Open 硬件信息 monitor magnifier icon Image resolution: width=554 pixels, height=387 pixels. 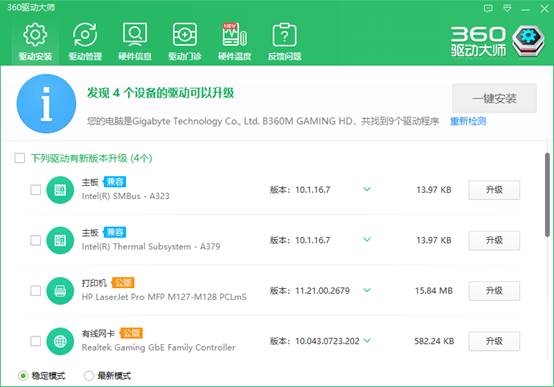(x=135, y=35)
